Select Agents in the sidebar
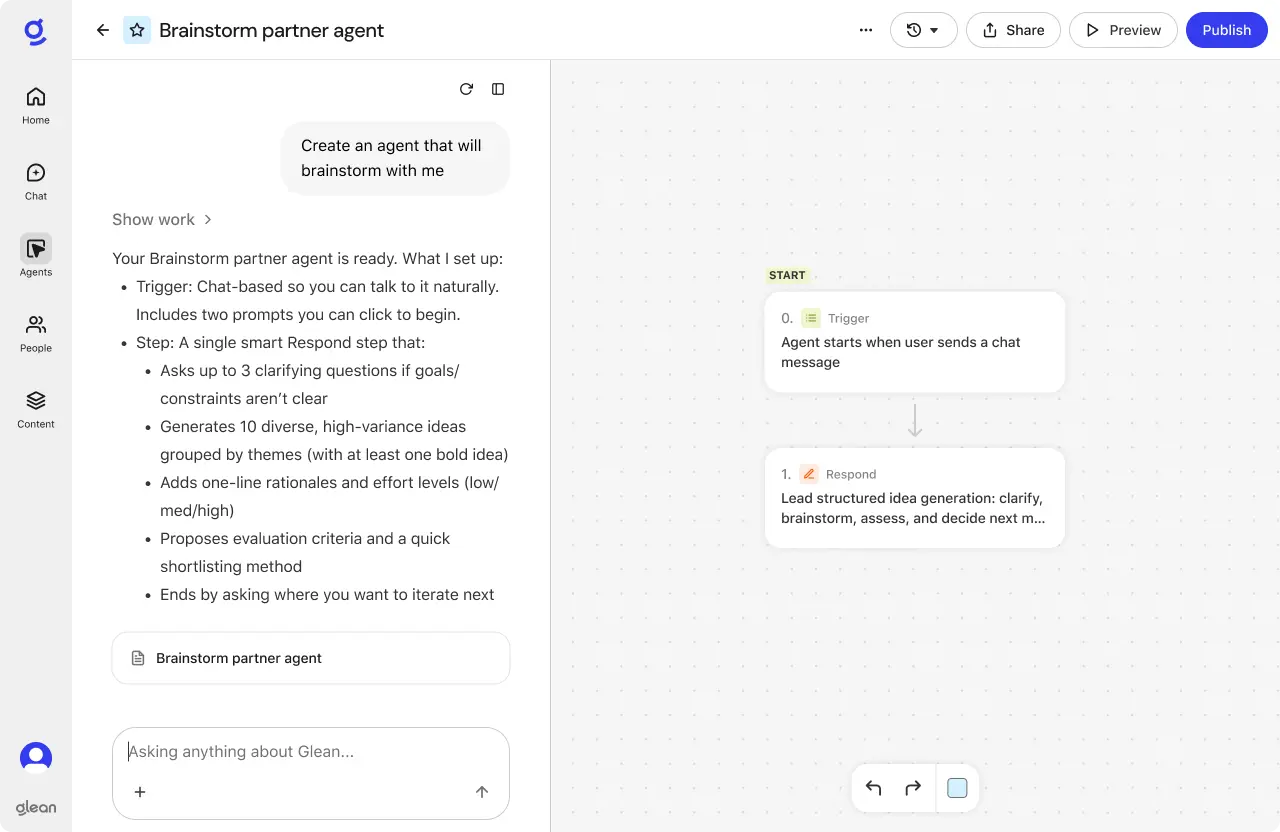Image resolution: width=1280 pixels, height=832 pixels. [36, 257]
